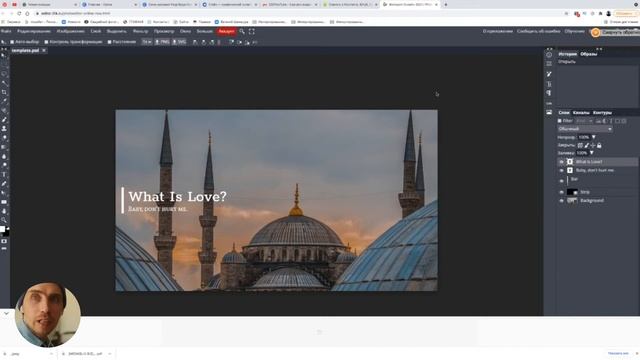Click the Сообщить об ошибке link

tap(538, 31)
